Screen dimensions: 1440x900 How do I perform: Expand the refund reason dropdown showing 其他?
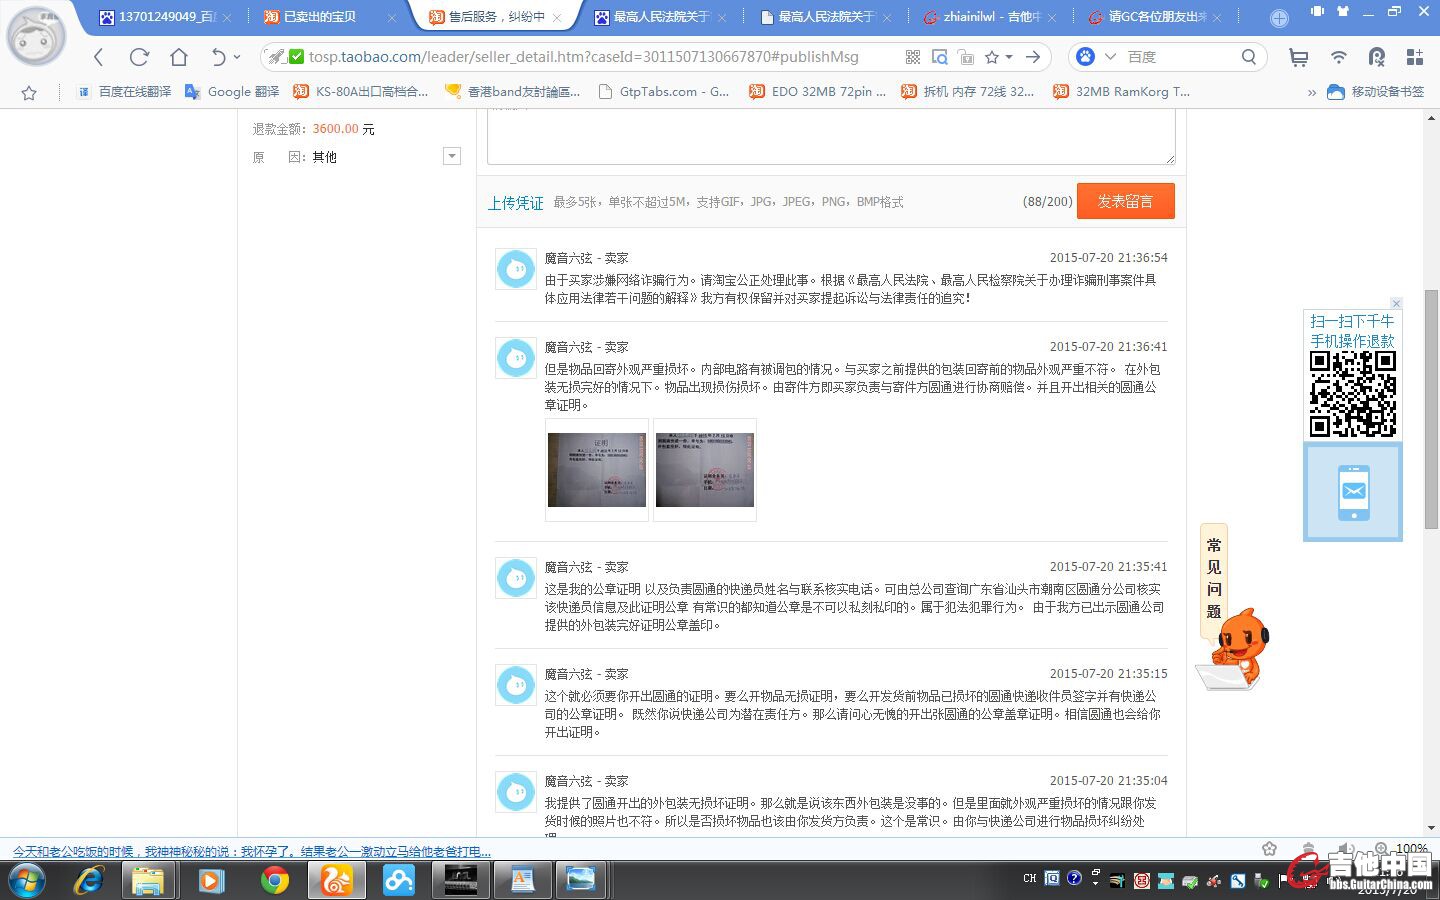tap(452, 156)
